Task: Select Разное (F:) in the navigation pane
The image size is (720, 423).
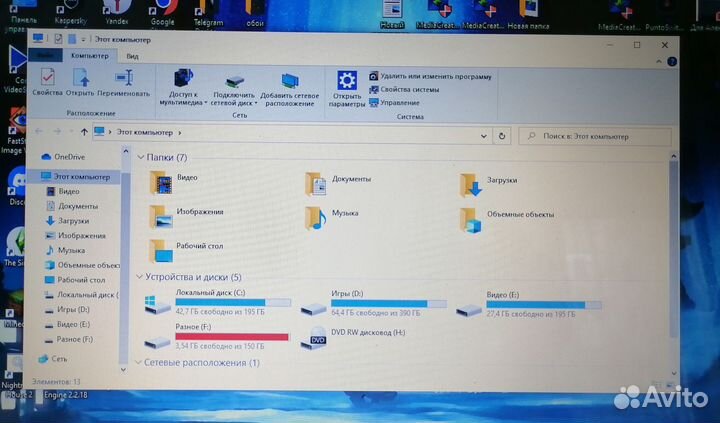Action: [73, 339]
